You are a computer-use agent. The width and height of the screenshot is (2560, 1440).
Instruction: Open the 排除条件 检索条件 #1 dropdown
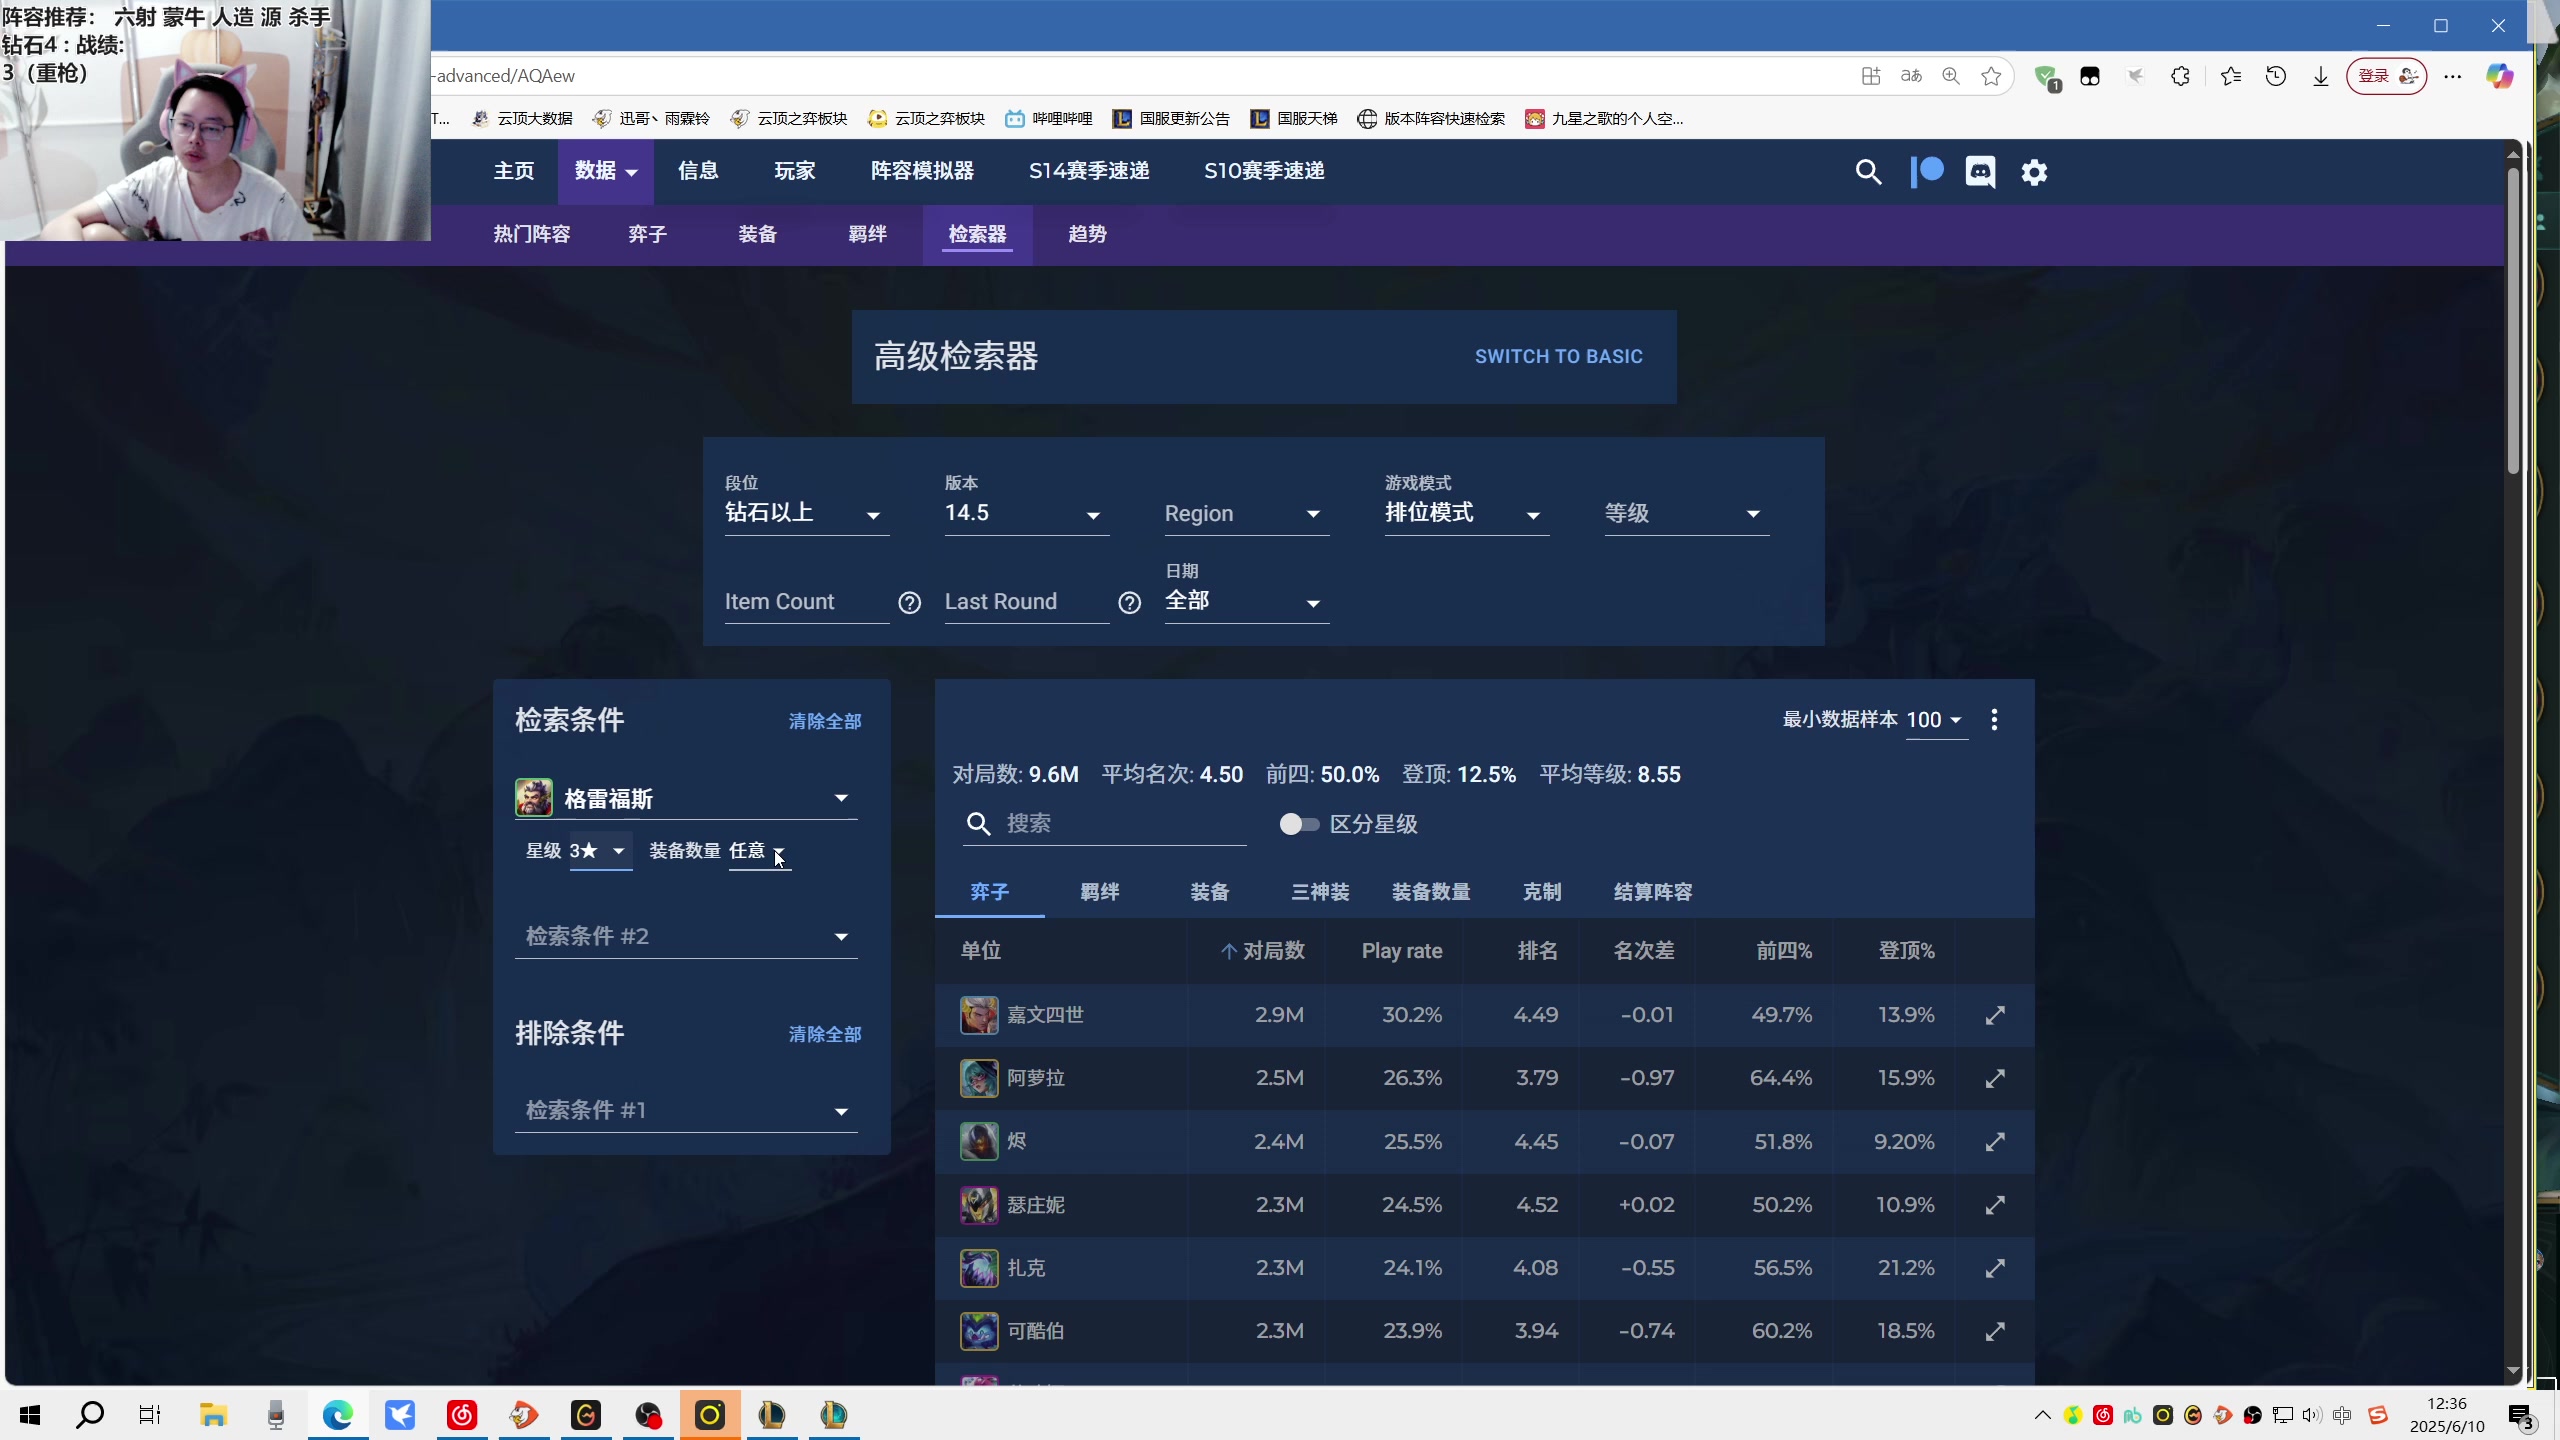(686, 1110)
